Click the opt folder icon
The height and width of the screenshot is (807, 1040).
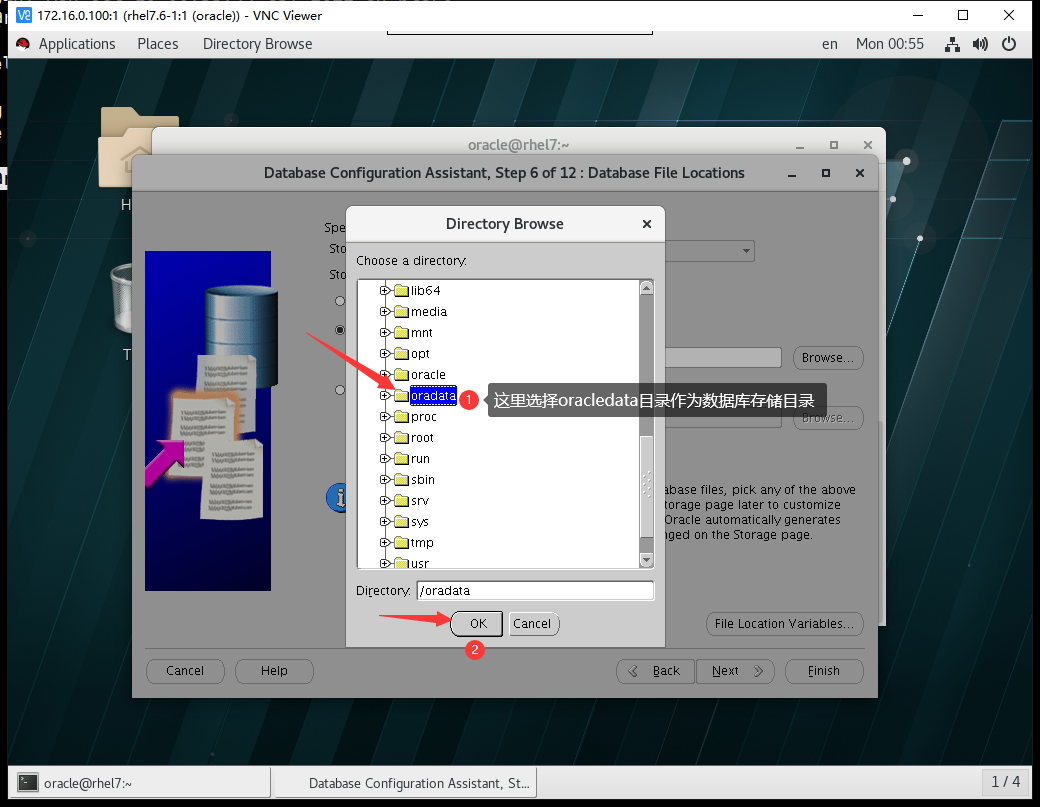401,353
